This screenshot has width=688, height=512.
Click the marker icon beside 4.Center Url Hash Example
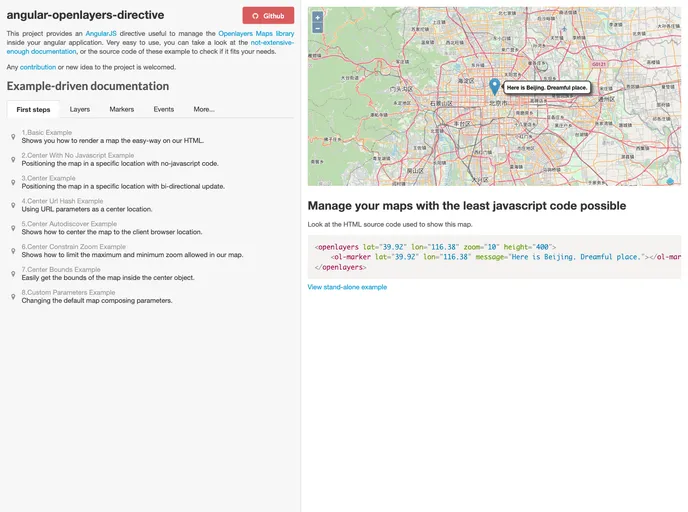(13, 205)
